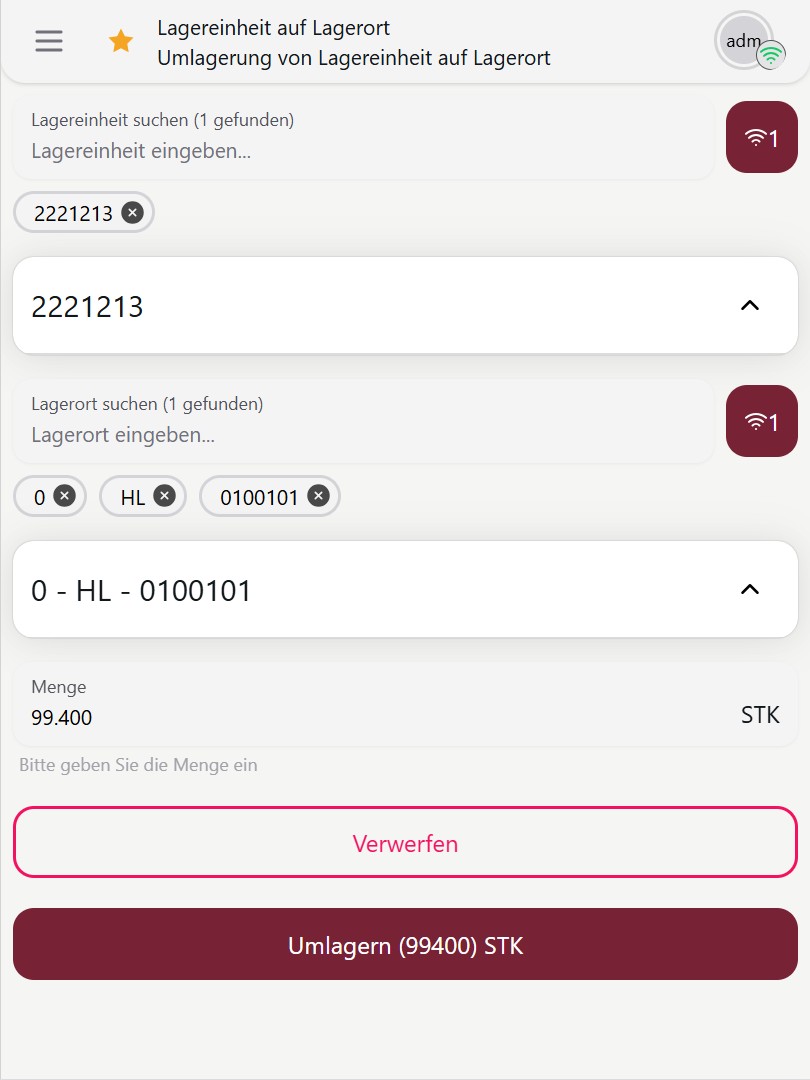Screen dimensions: 810x1080
Task: Click the Menge quantity input field
Action: coord(370,717)
